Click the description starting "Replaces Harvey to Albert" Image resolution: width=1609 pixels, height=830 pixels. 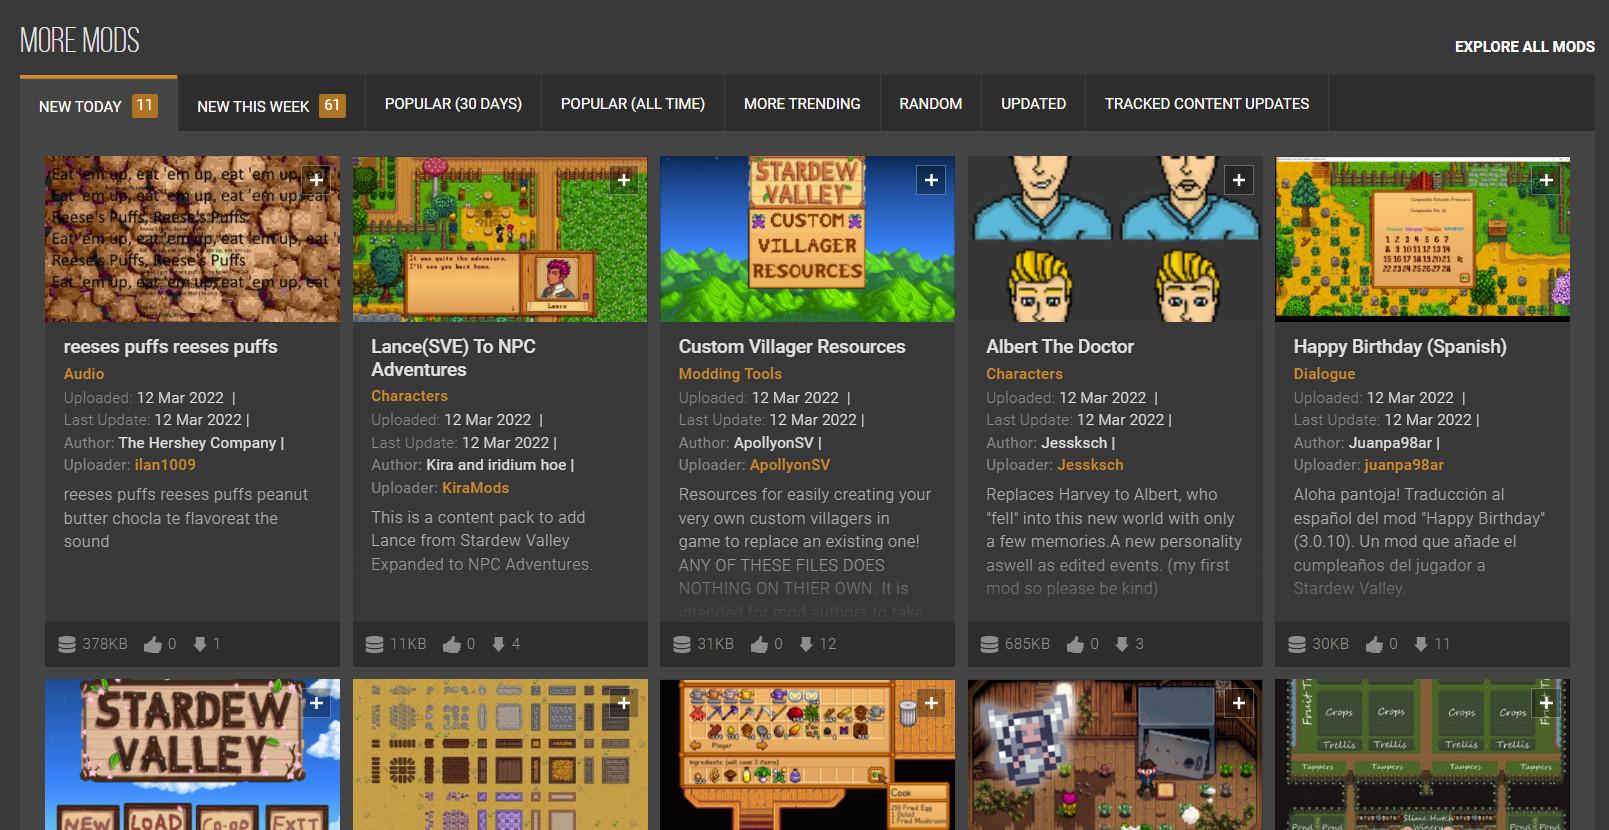click(1114, 541)
